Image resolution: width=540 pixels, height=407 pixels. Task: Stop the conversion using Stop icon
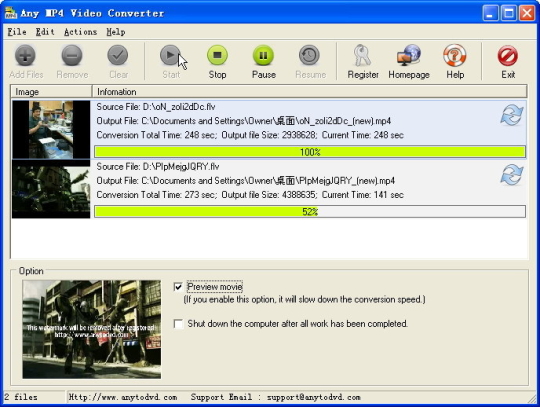point(217,55)
